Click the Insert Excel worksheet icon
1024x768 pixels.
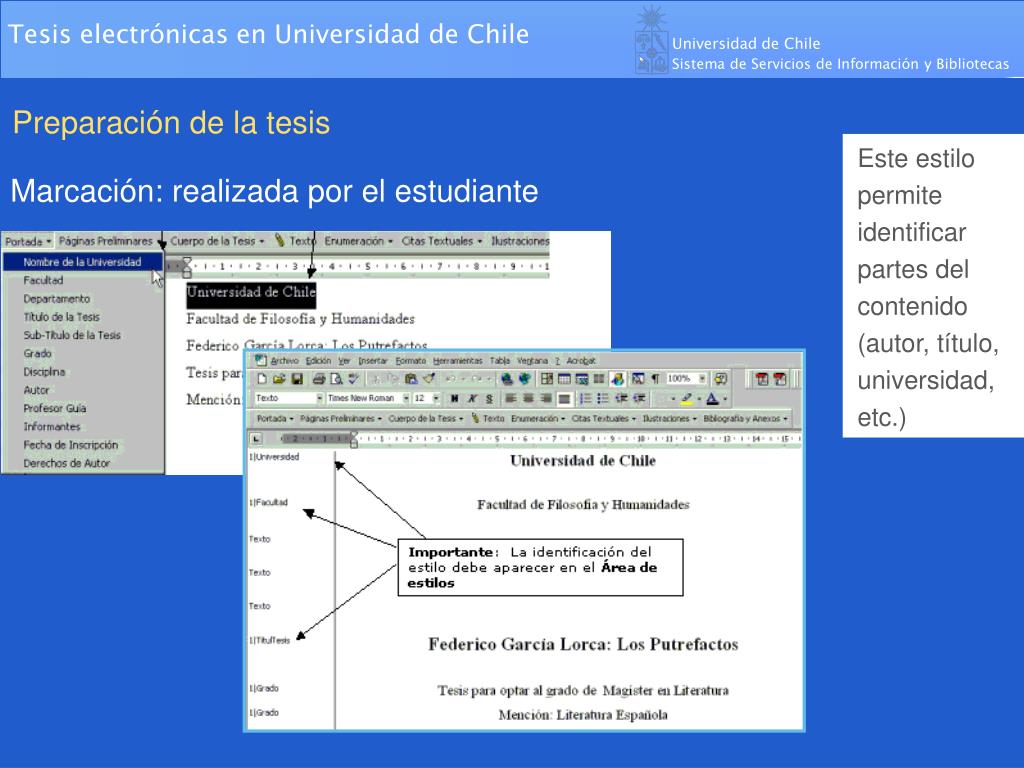(x=582, y=379)
